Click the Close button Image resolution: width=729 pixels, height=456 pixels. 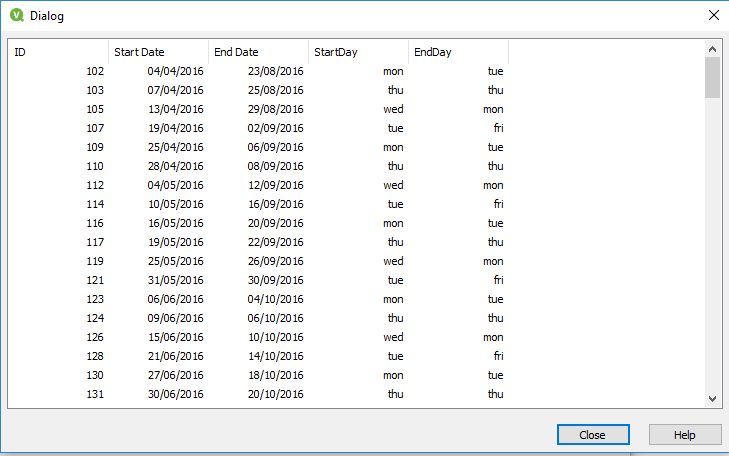click(593, 435)
